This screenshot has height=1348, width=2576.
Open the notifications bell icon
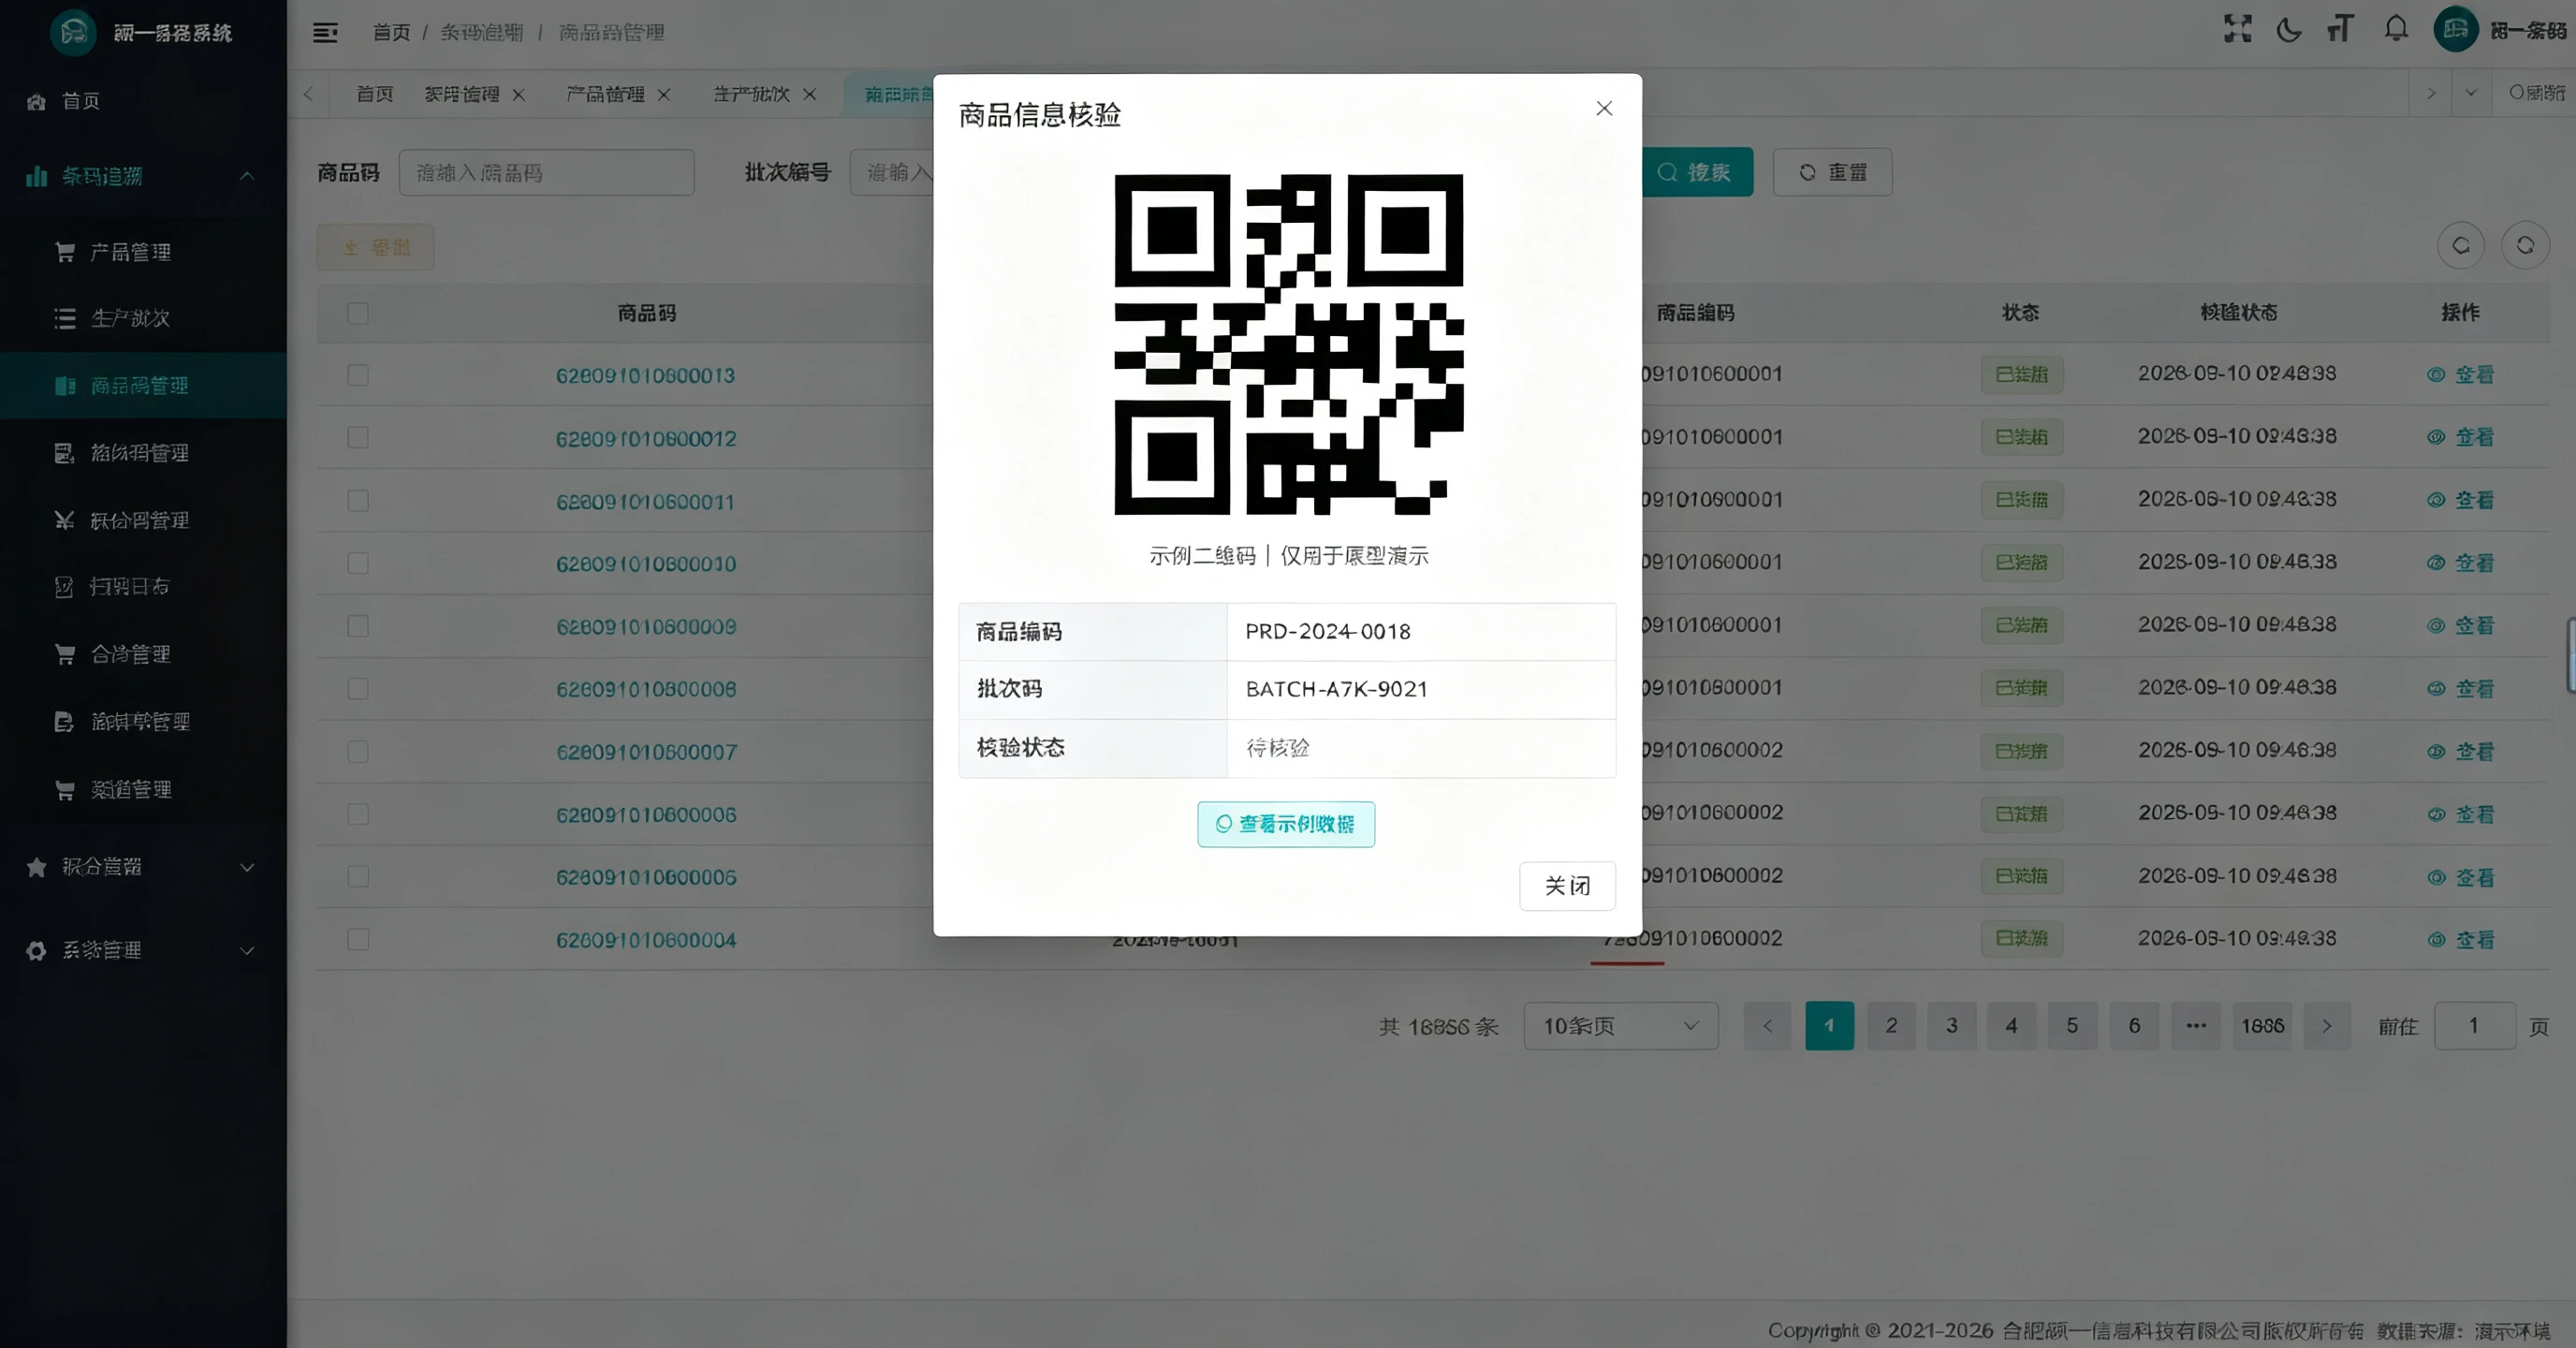[2396, 29]
